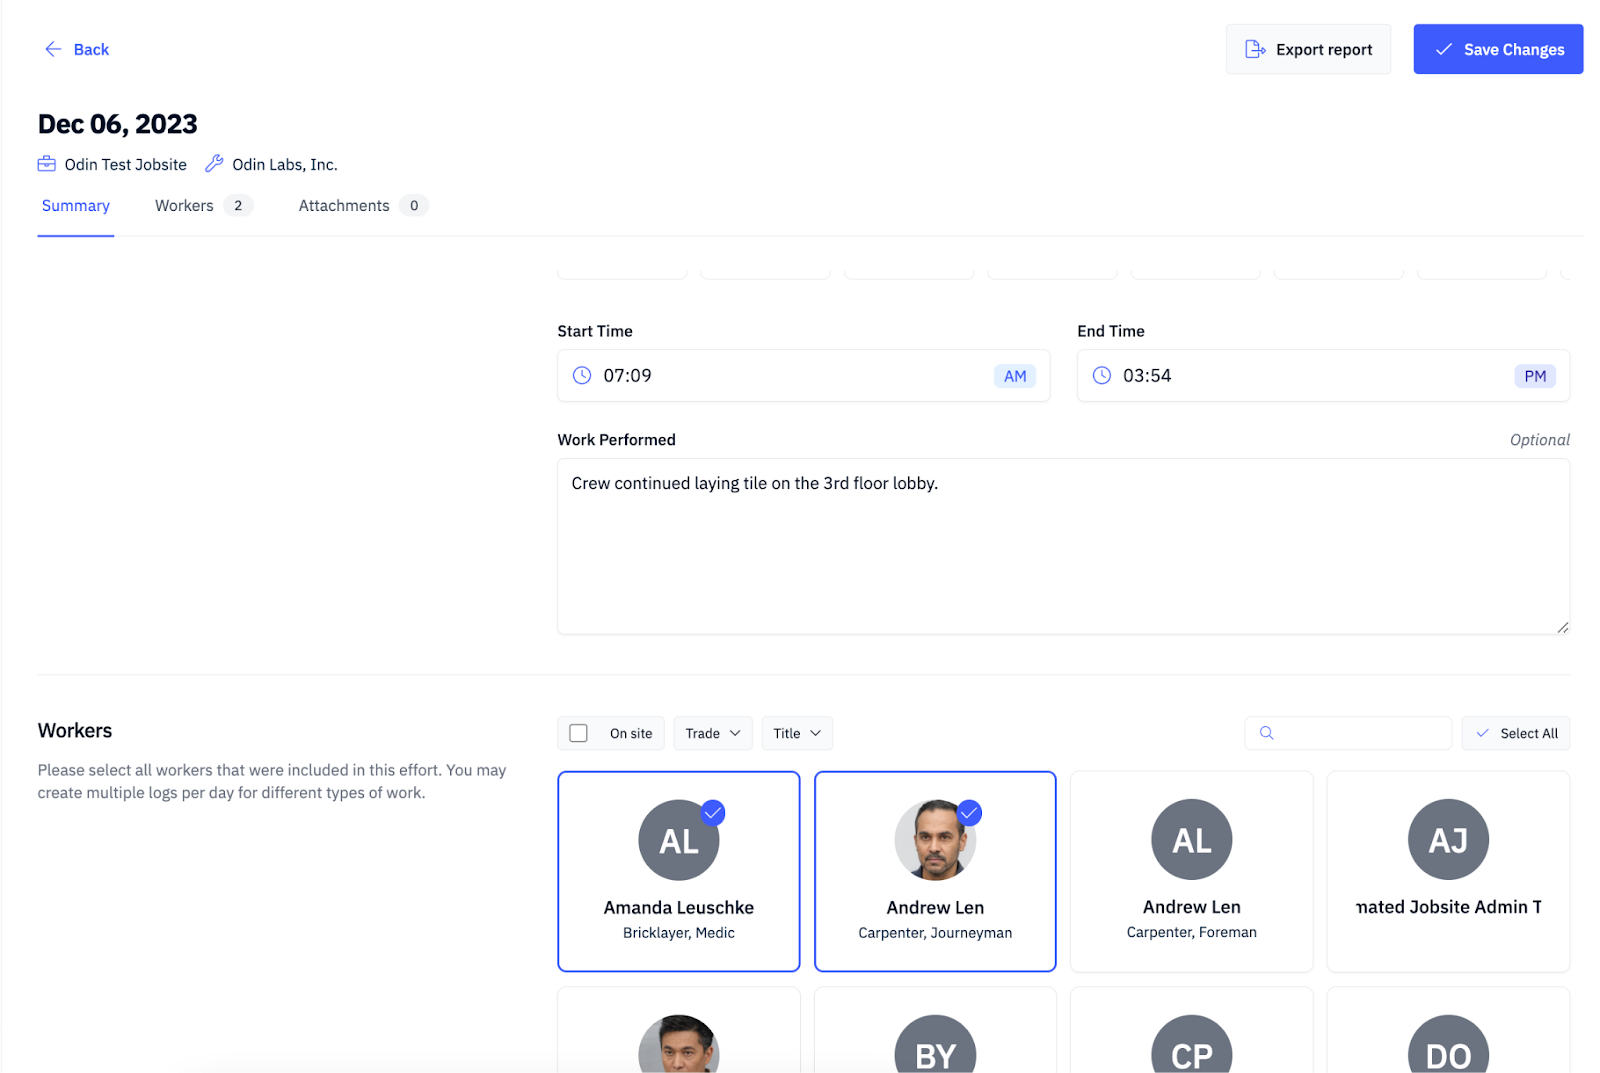
Task: Go Back using the Back link
Action: pos(77,49)
